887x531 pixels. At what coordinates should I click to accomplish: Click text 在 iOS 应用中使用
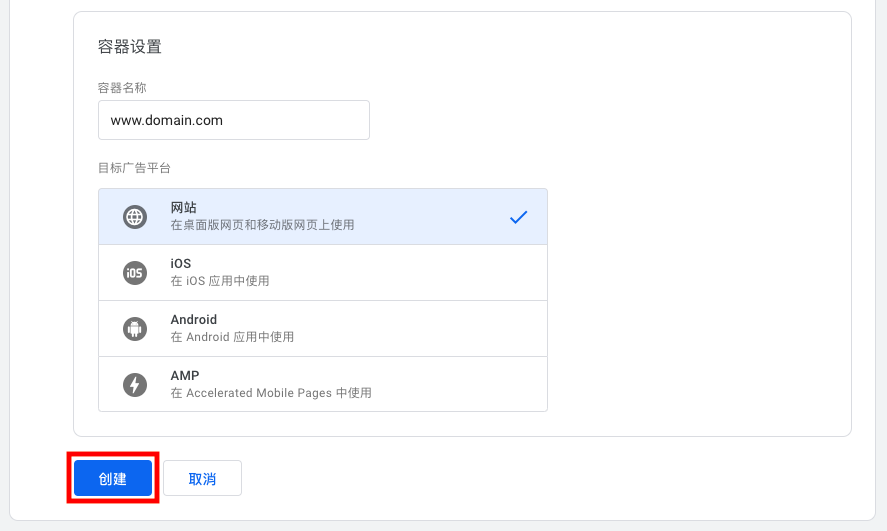pyautogui.click(x=220, y=281)
